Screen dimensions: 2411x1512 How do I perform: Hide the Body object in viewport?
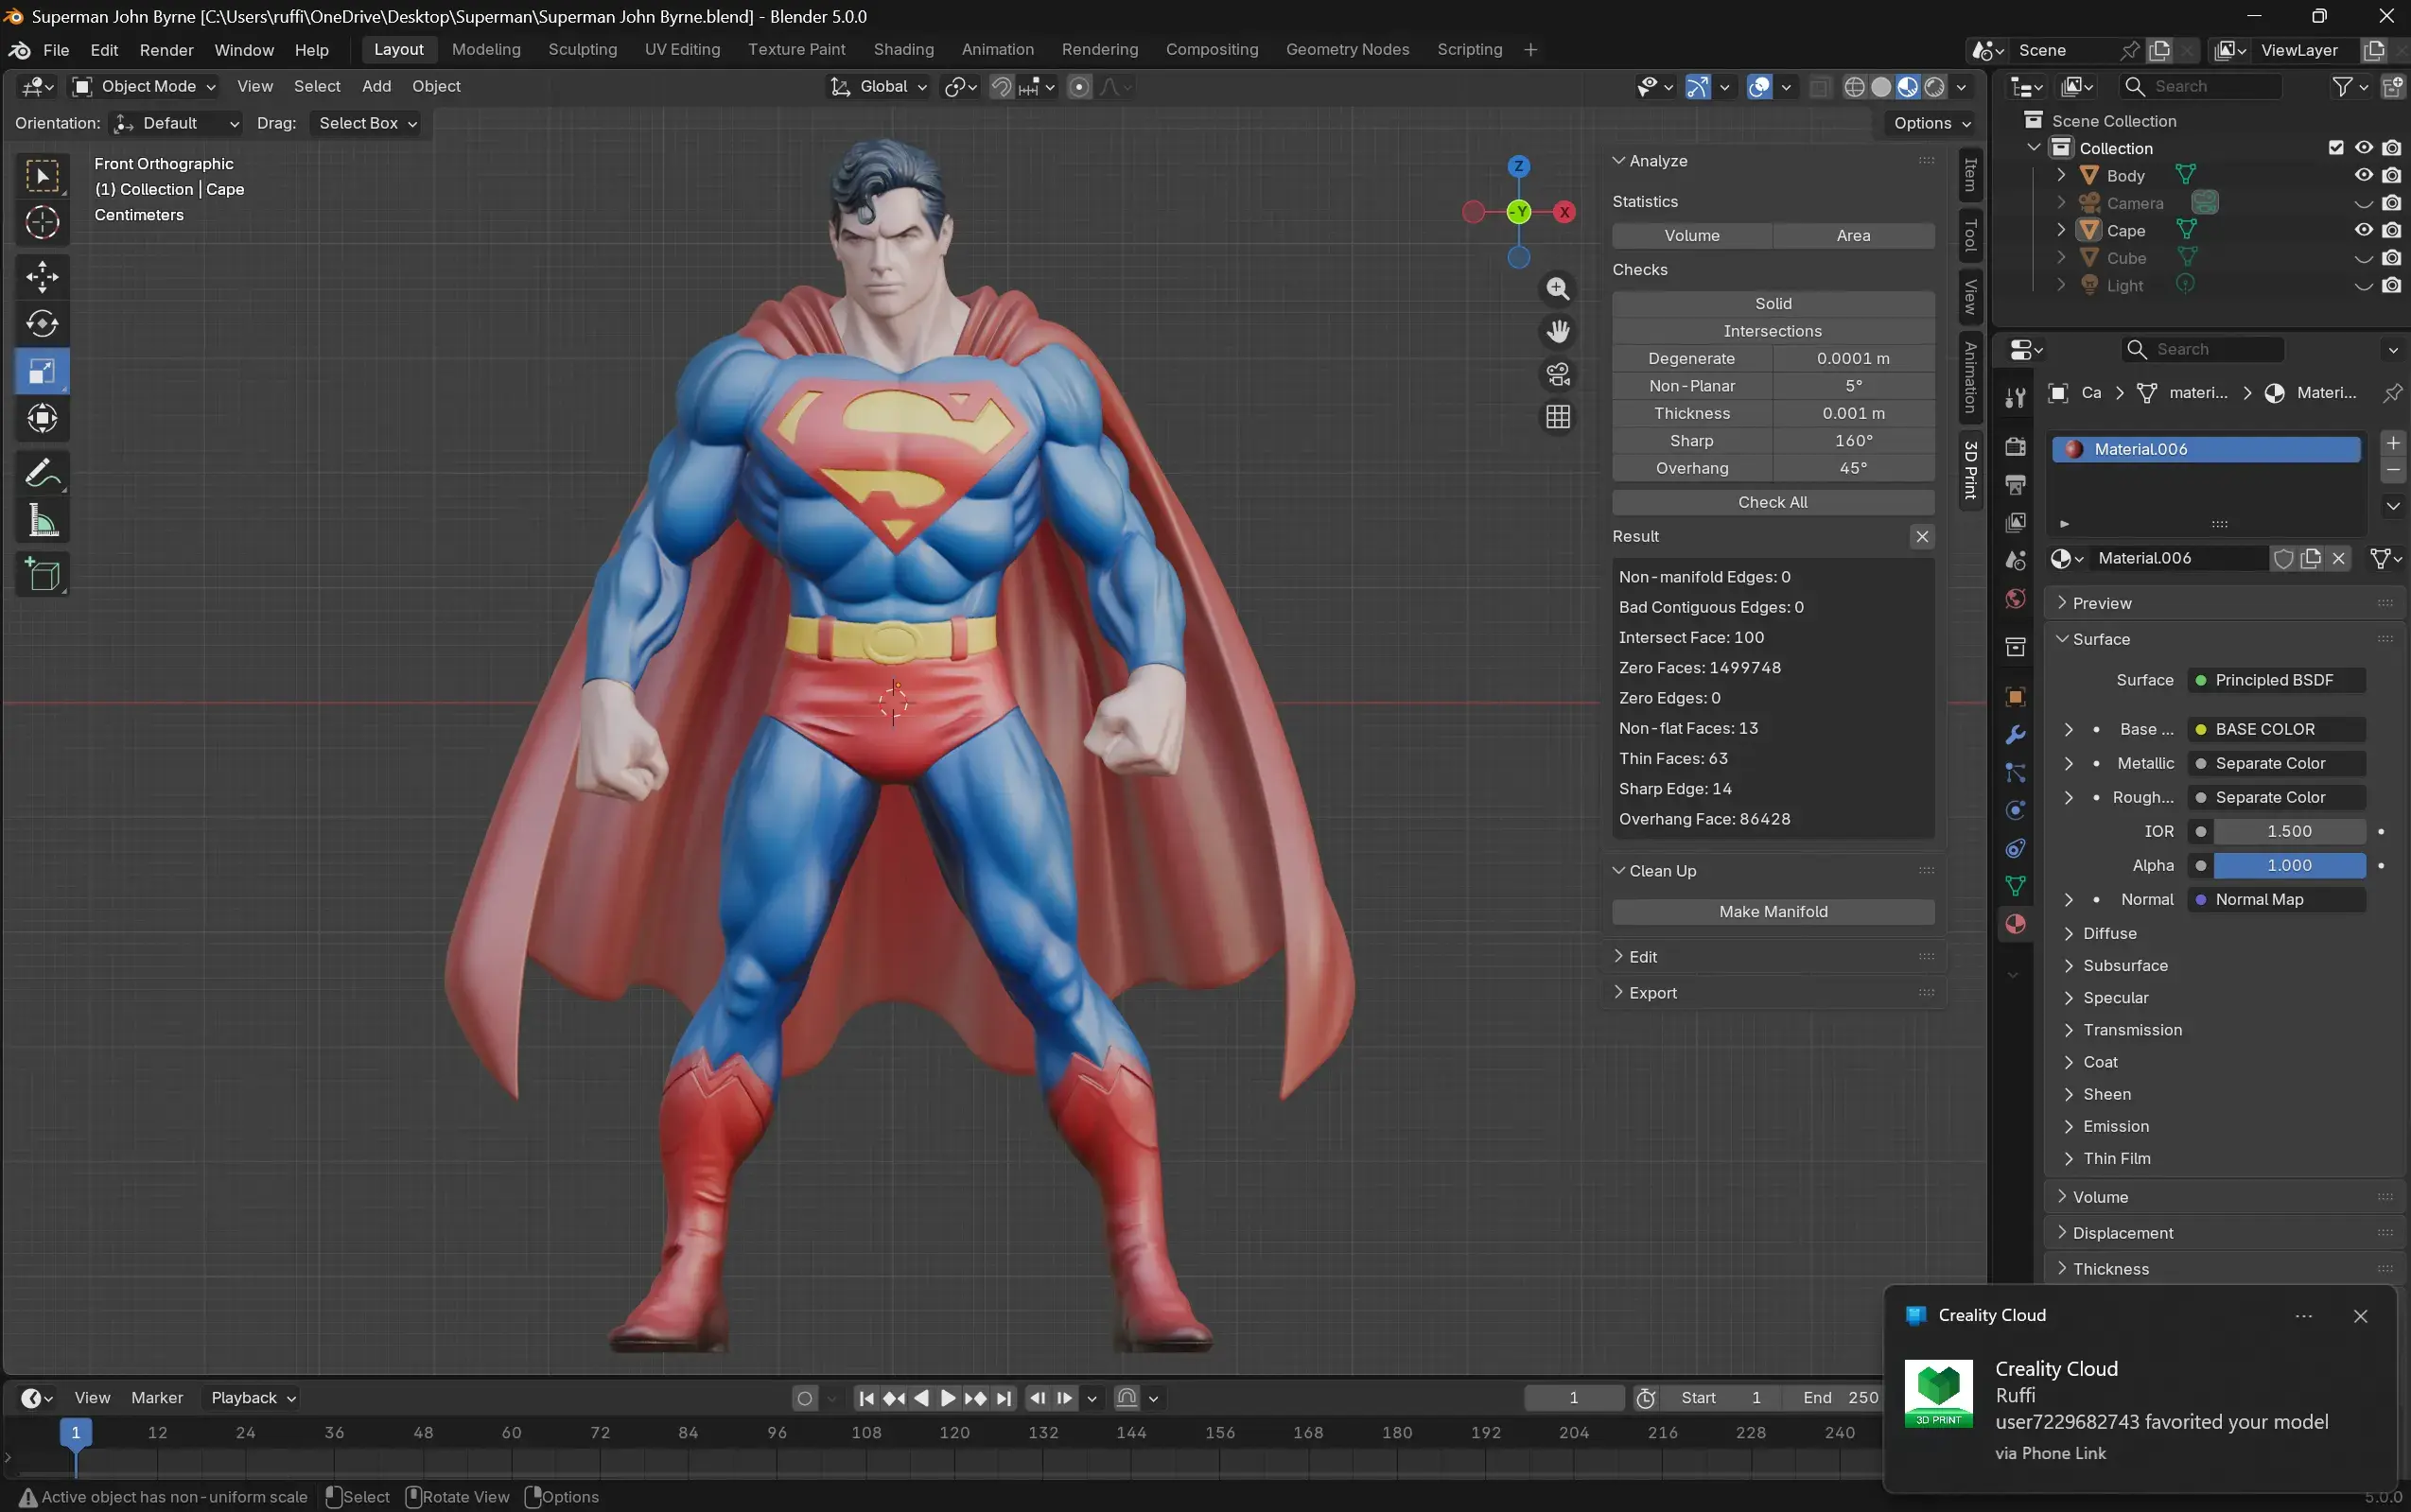coord(2363,175)
